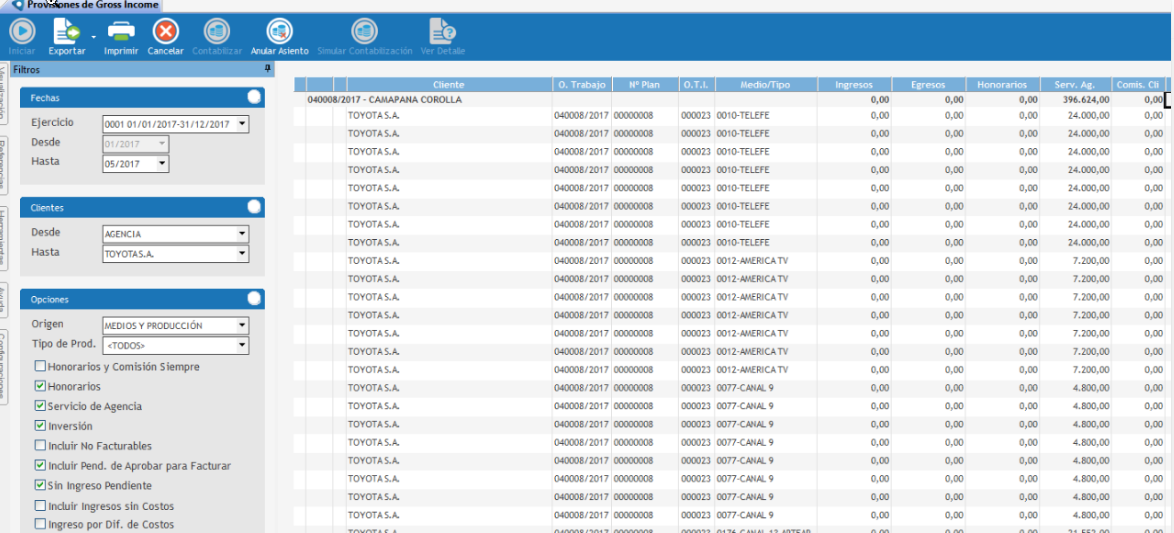
Task: Collapse the Opciones section round button
Action: click(x=254, y=298)
